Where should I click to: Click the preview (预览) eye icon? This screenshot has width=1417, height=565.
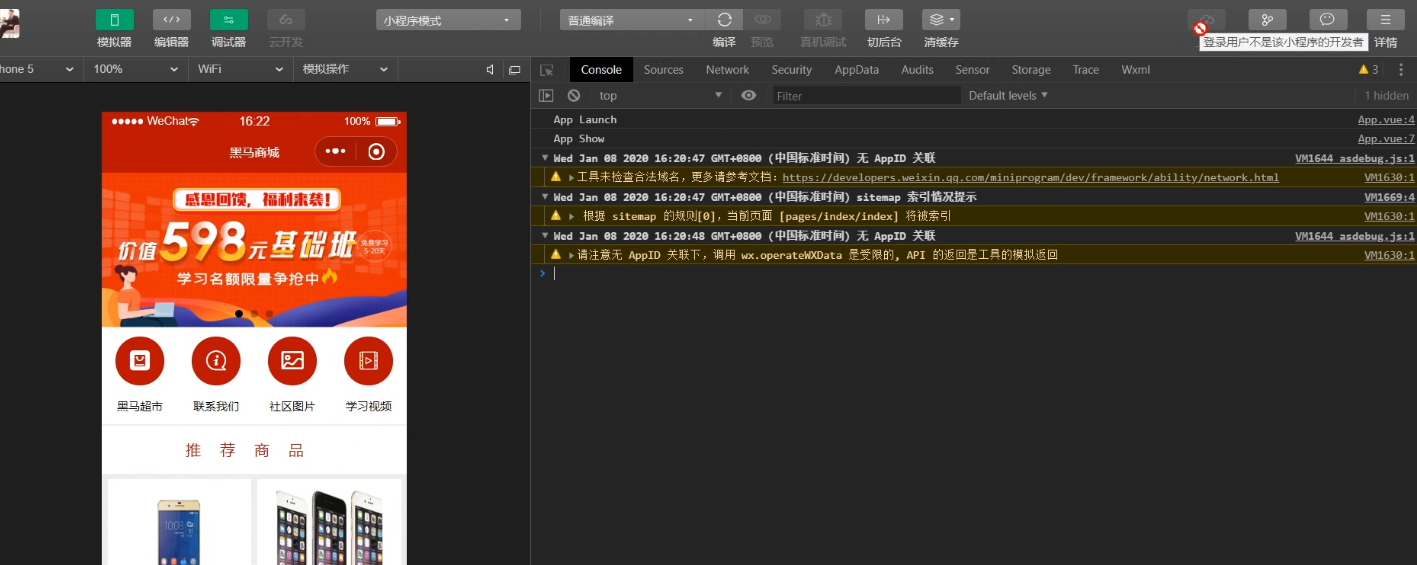pyautogui.click(x=762, y=20)
